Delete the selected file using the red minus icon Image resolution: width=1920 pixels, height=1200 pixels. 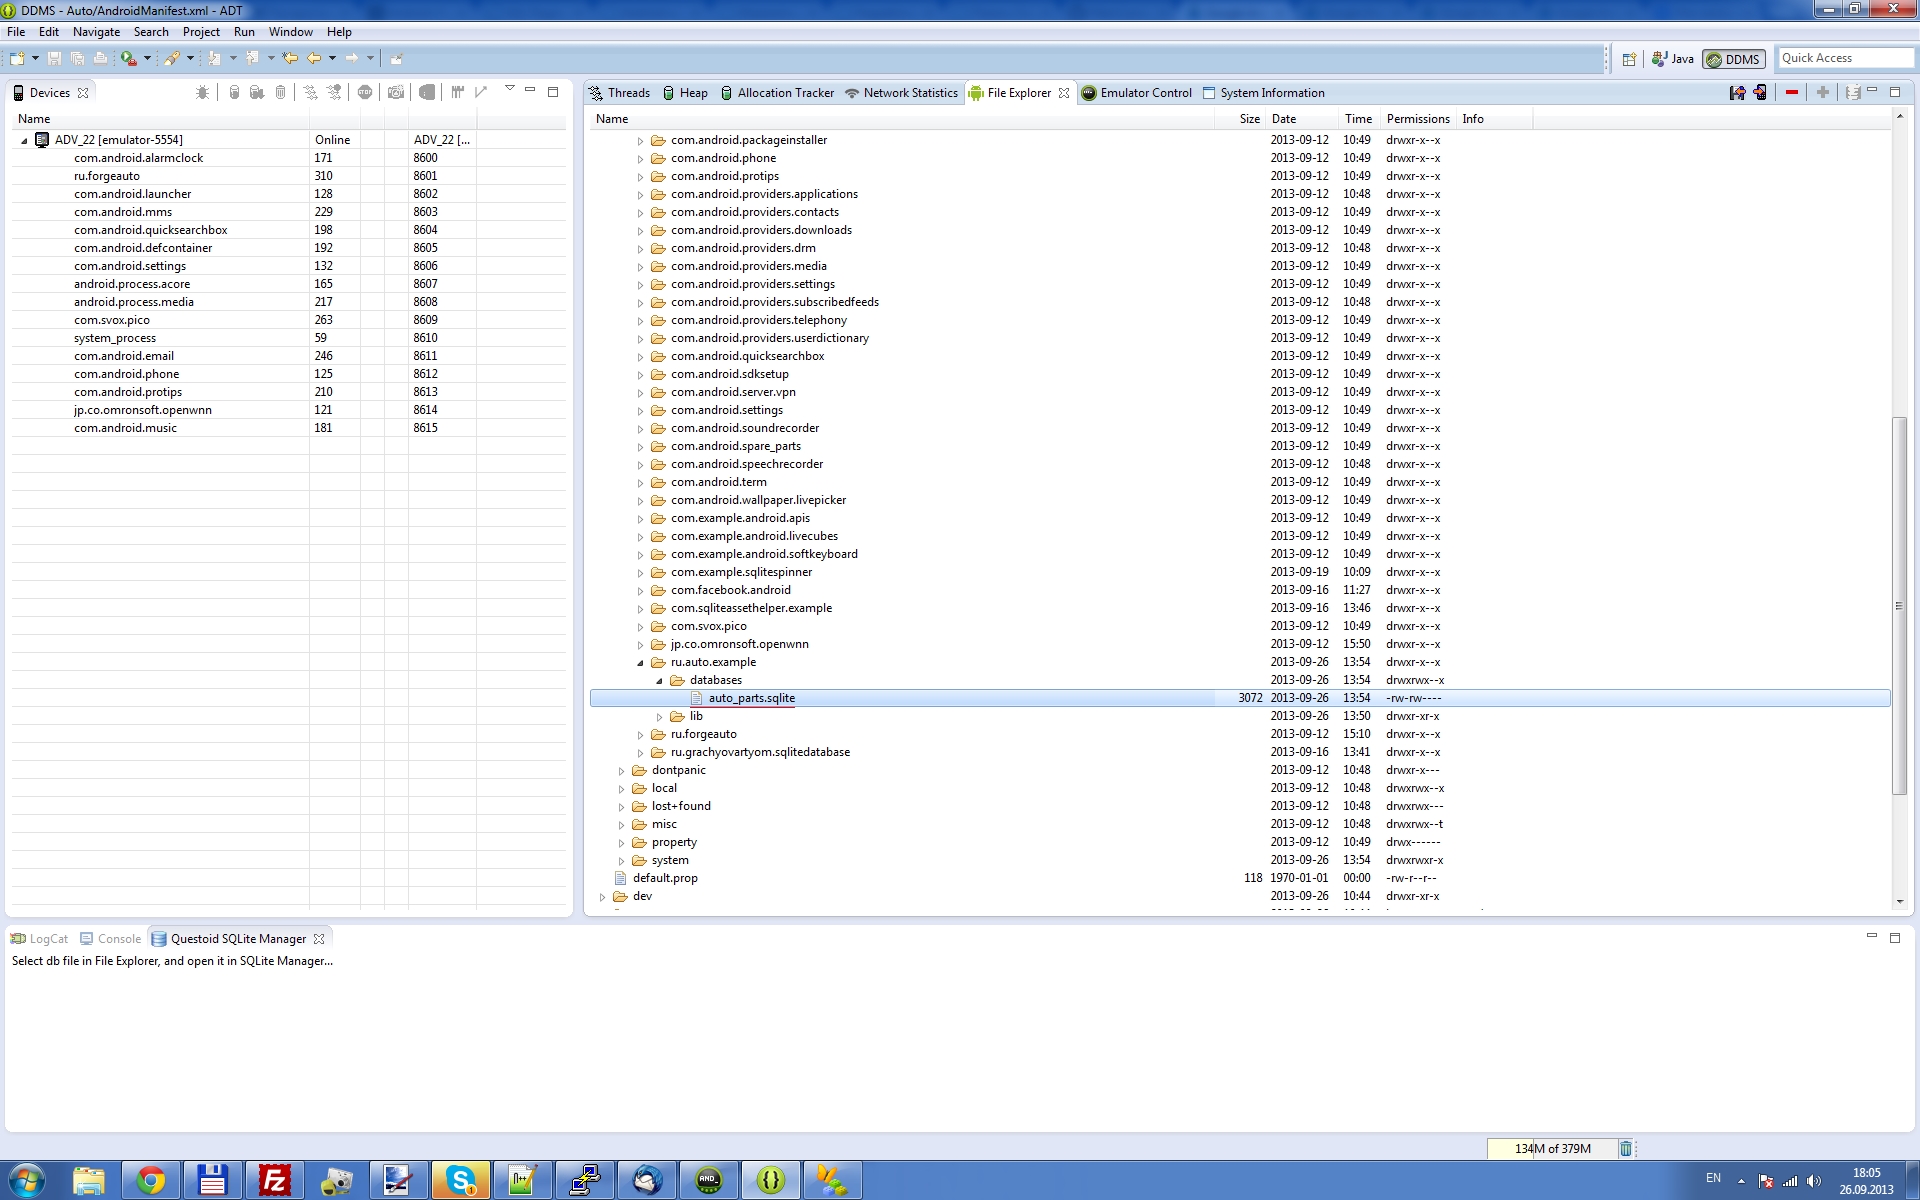pyautogui.click(x=1792, y=92)
